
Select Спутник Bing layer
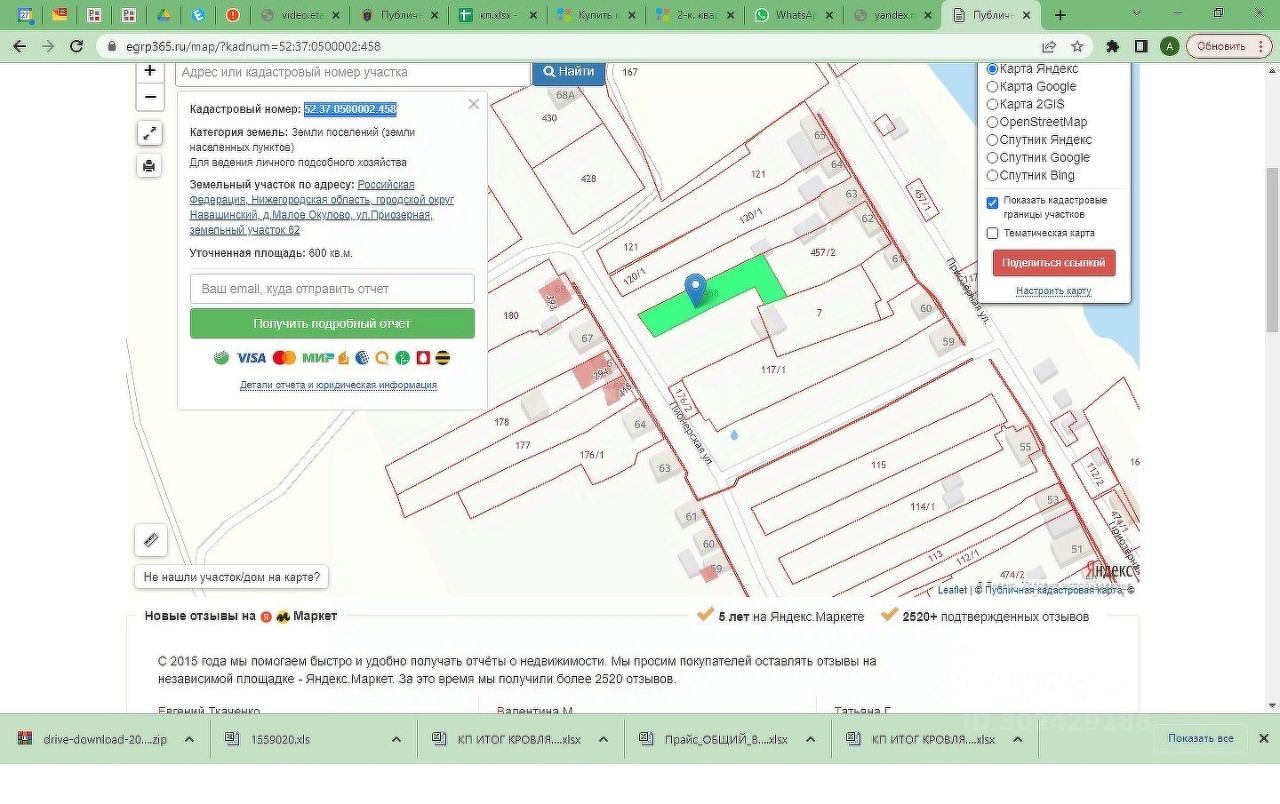[992, 175]
